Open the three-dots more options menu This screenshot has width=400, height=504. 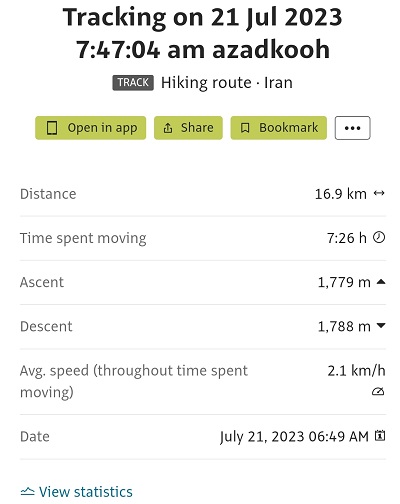coord(353,128)
